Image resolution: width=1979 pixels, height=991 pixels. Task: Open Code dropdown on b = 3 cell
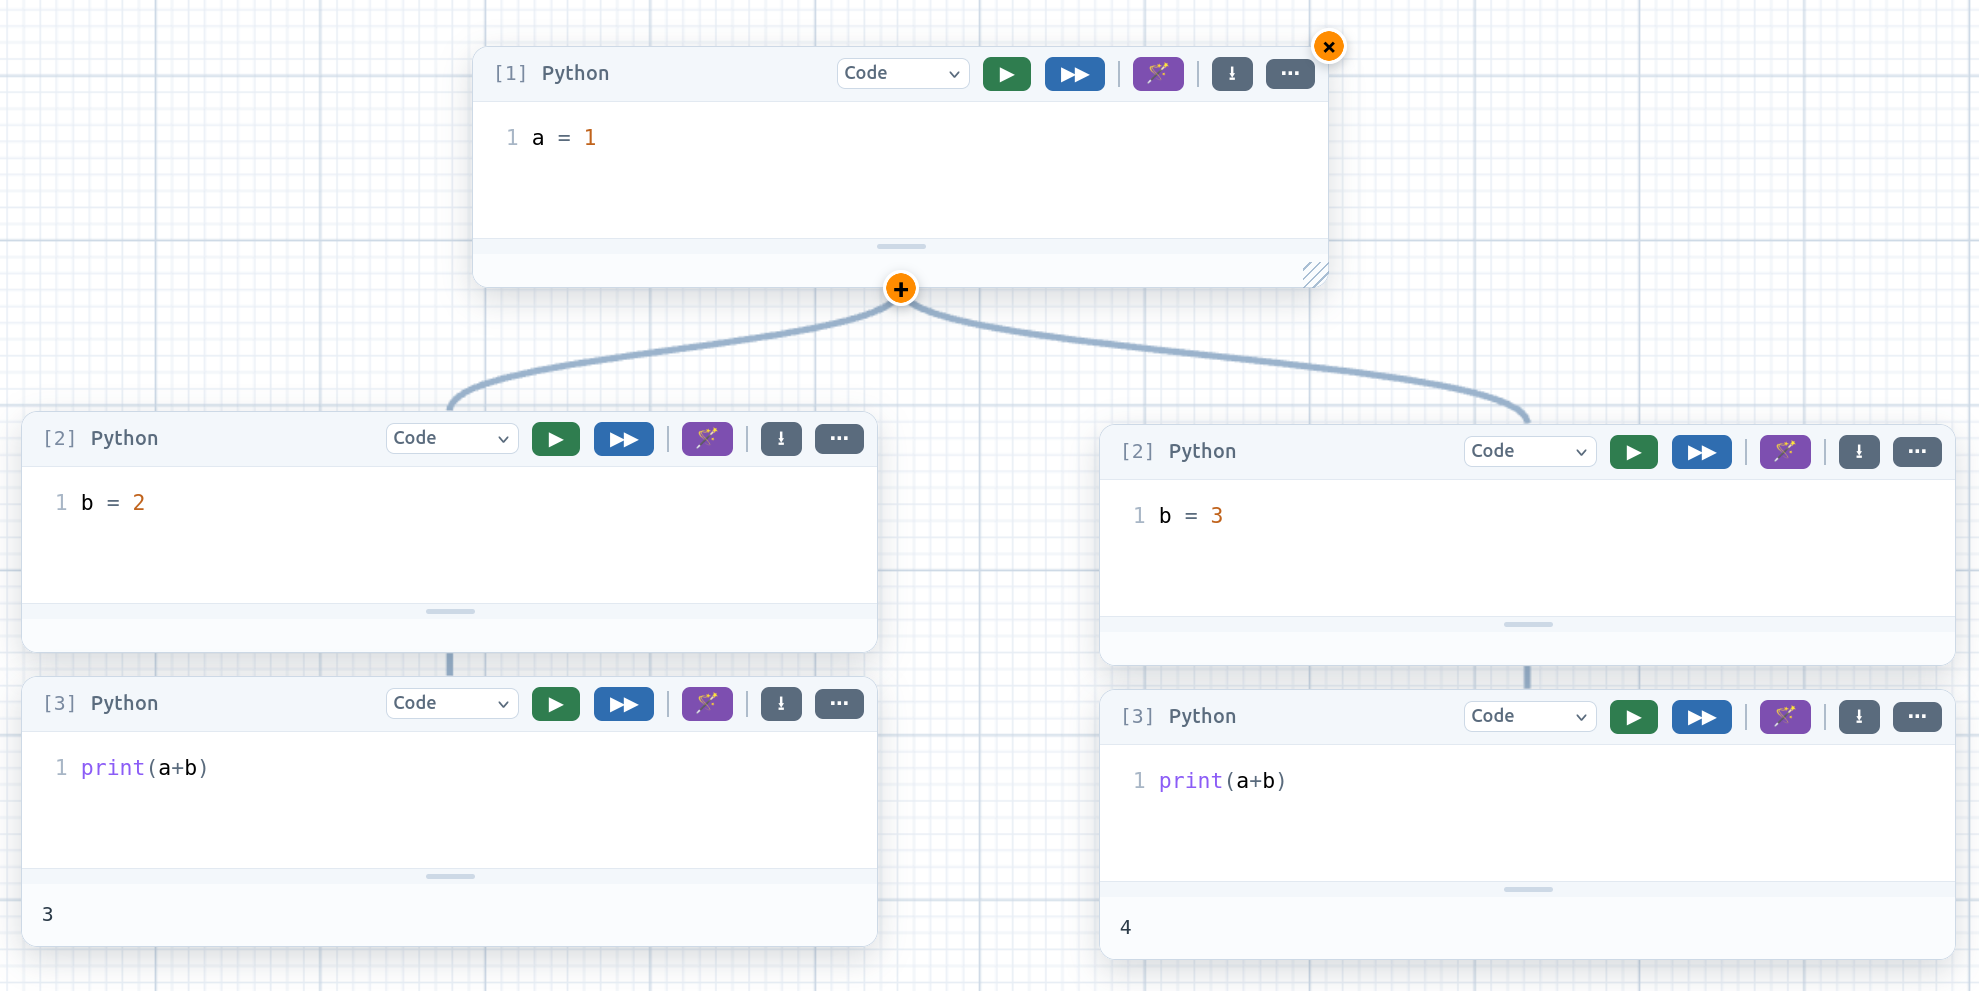coord(1530,451)
